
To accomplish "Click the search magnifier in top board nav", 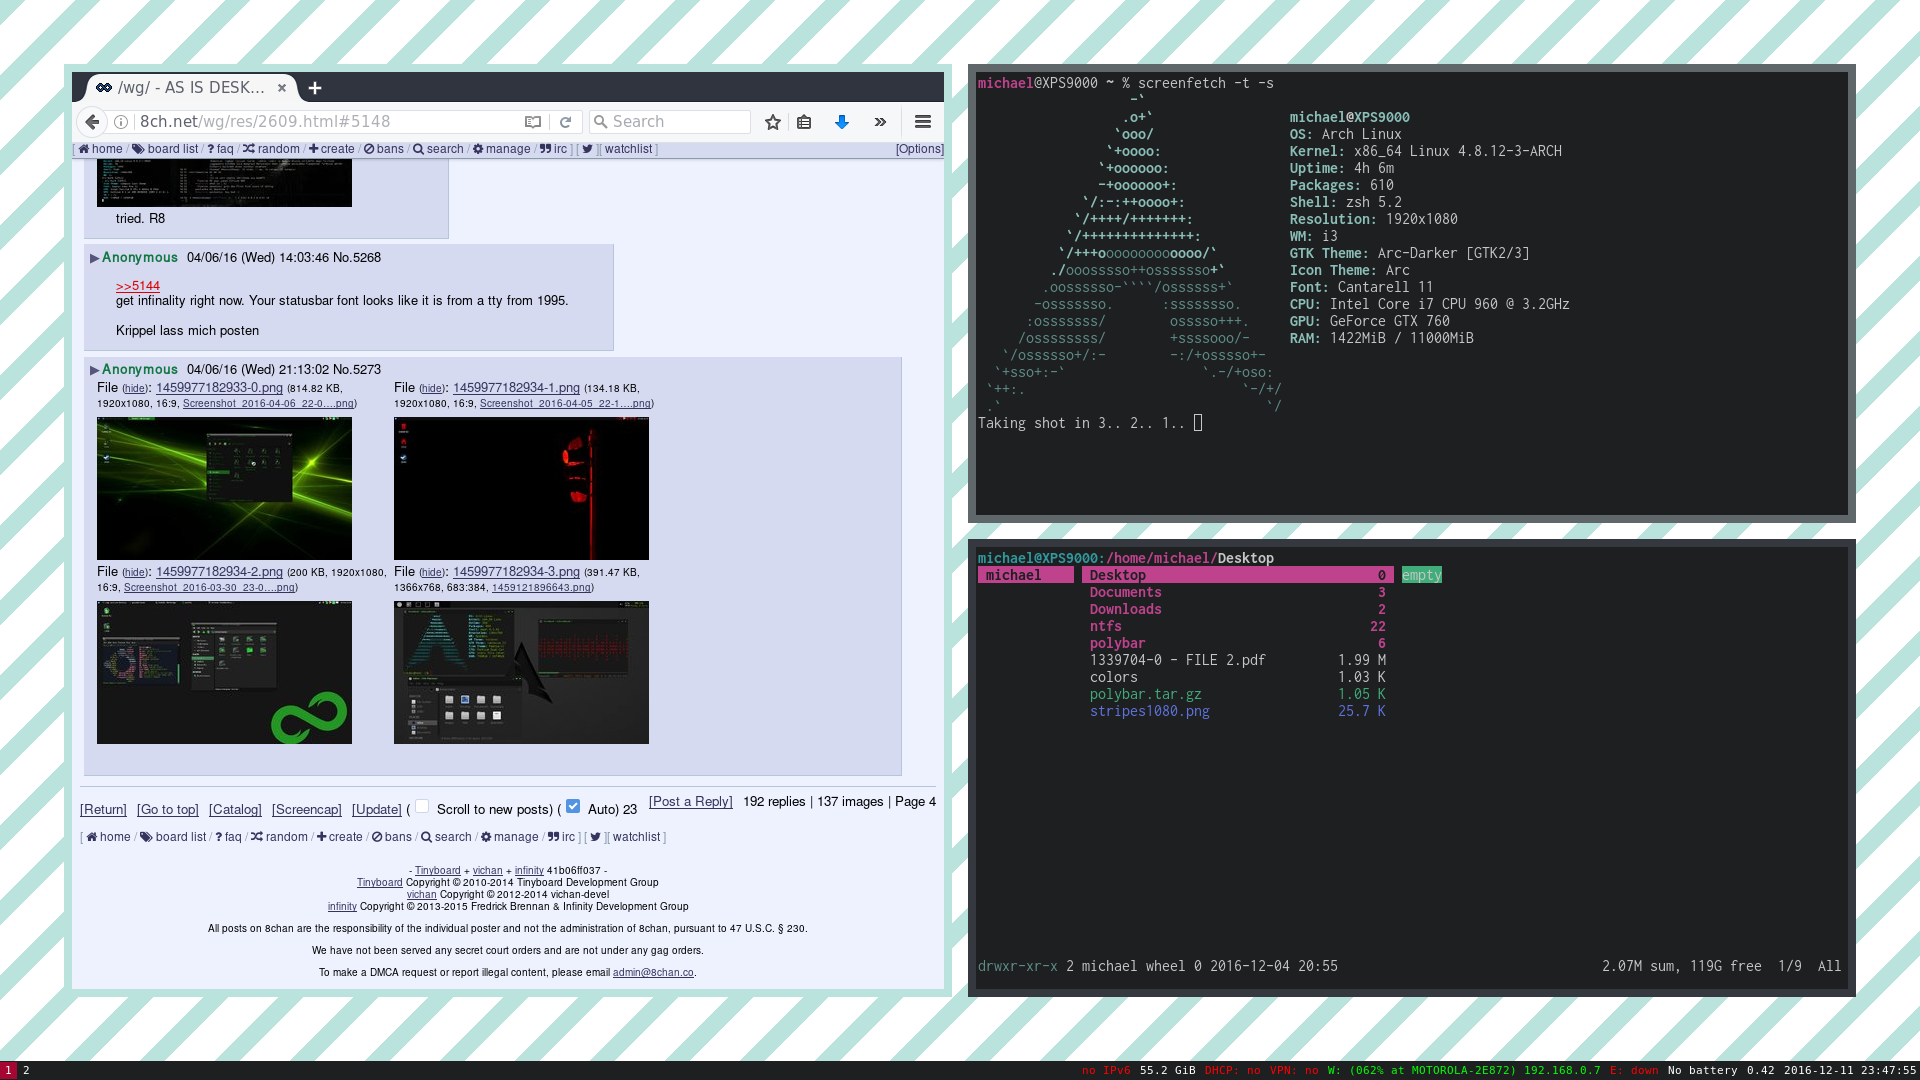I will (418, 149).
